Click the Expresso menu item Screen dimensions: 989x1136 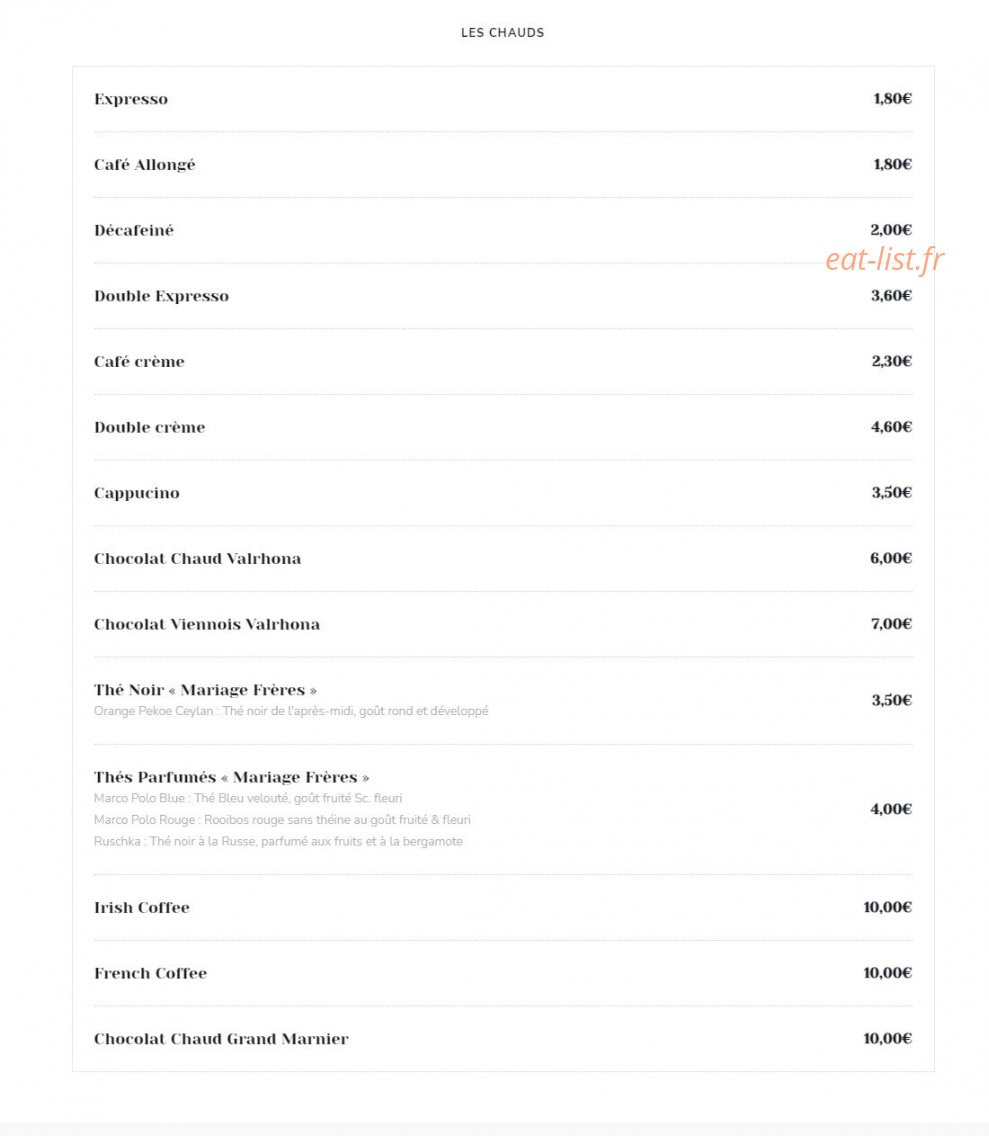click(130, 99)
